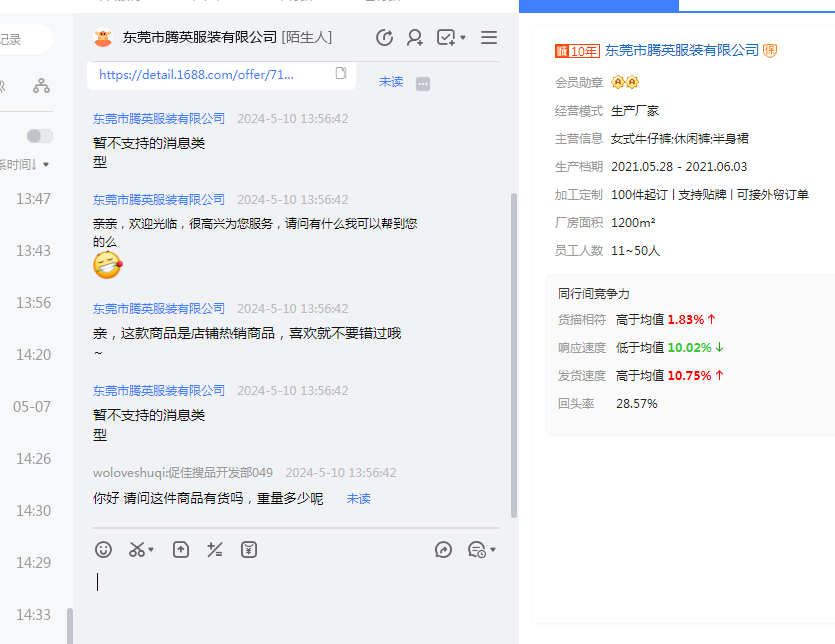Open company name link in right panel
Image resolution: width=835 pixels, height=644 pixels.
point(682,50)
